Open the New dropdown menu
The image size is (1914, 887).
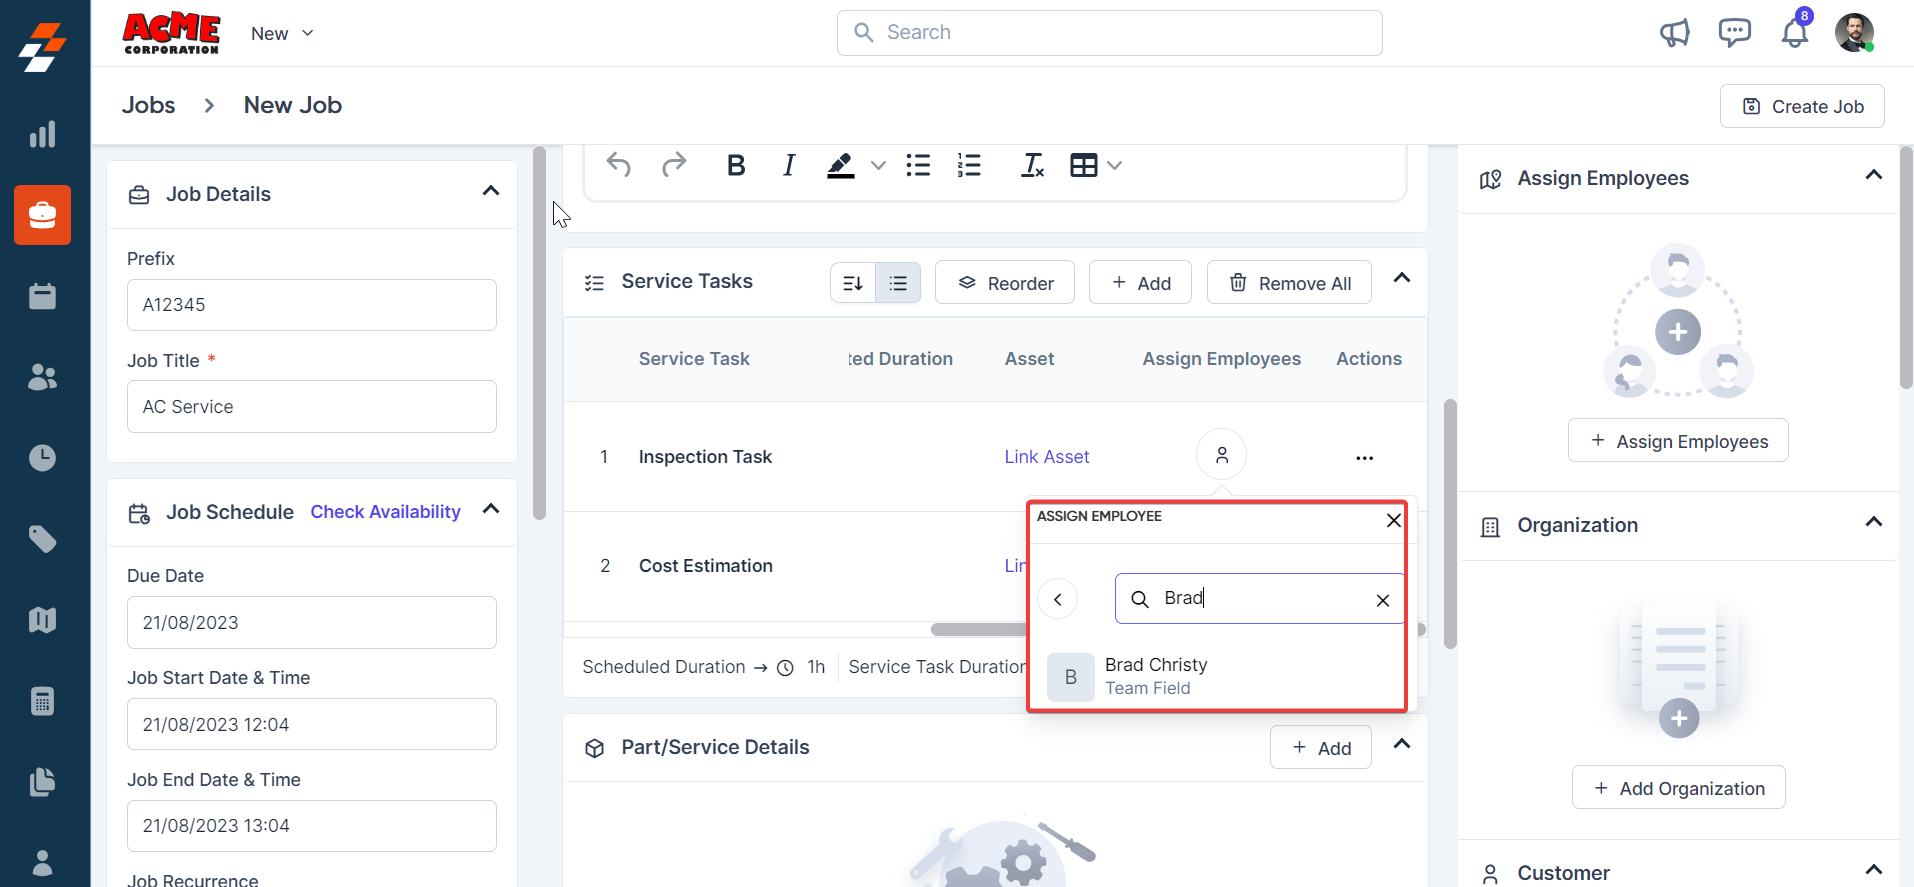click(282, 33)
